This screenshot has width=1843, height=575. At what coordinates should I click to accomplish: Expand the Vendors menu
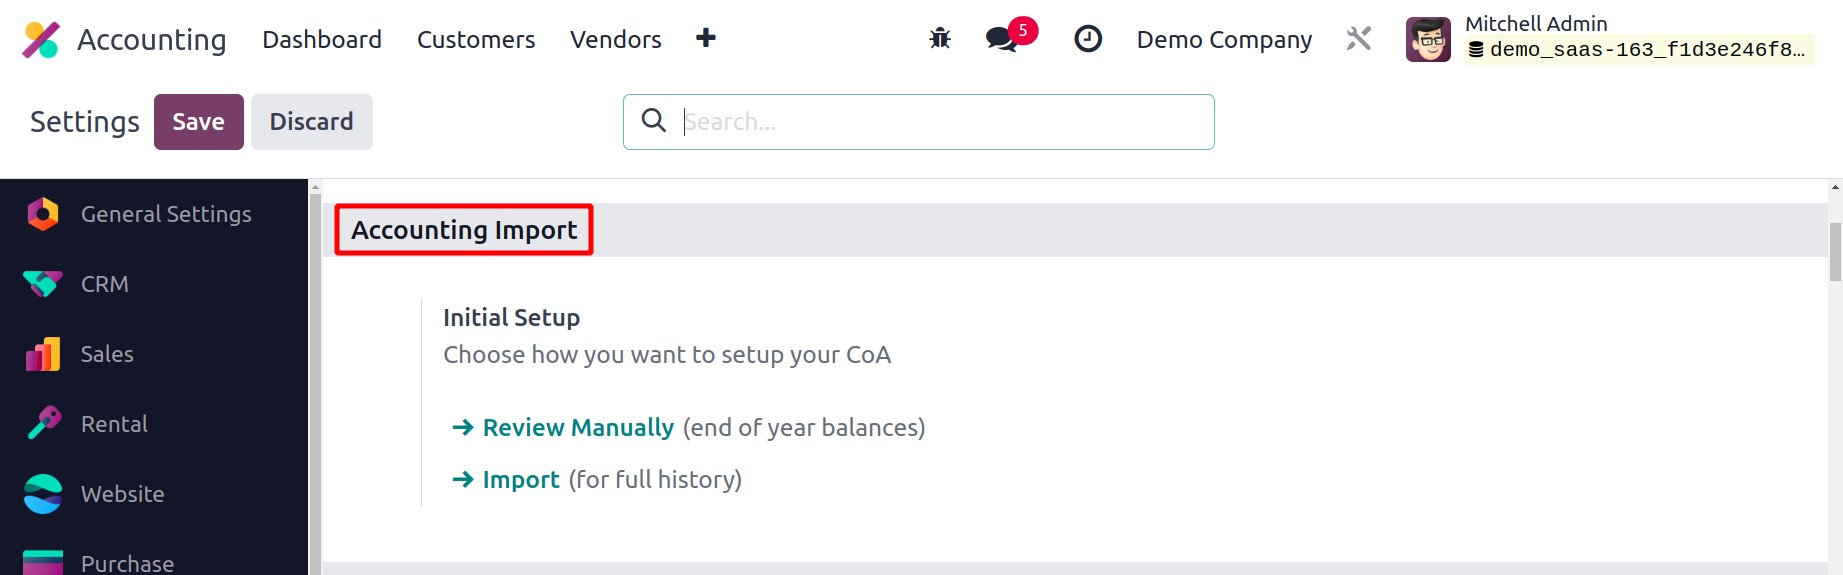click(616, 39)
